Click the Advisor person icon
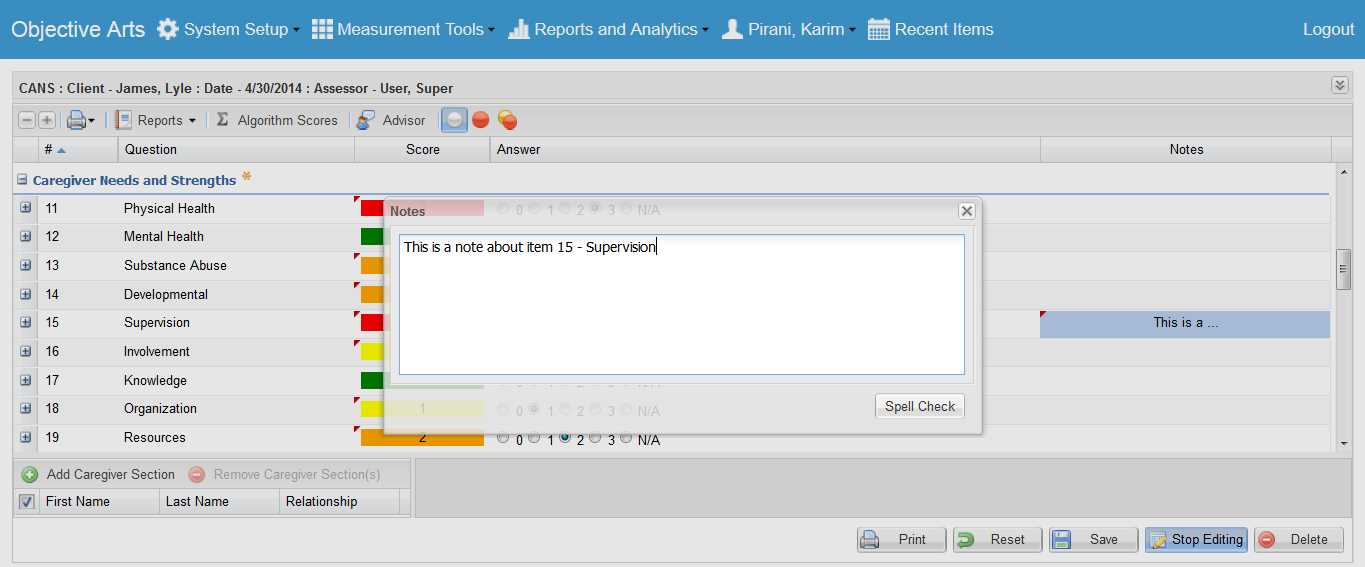 [x=367, y=120]
